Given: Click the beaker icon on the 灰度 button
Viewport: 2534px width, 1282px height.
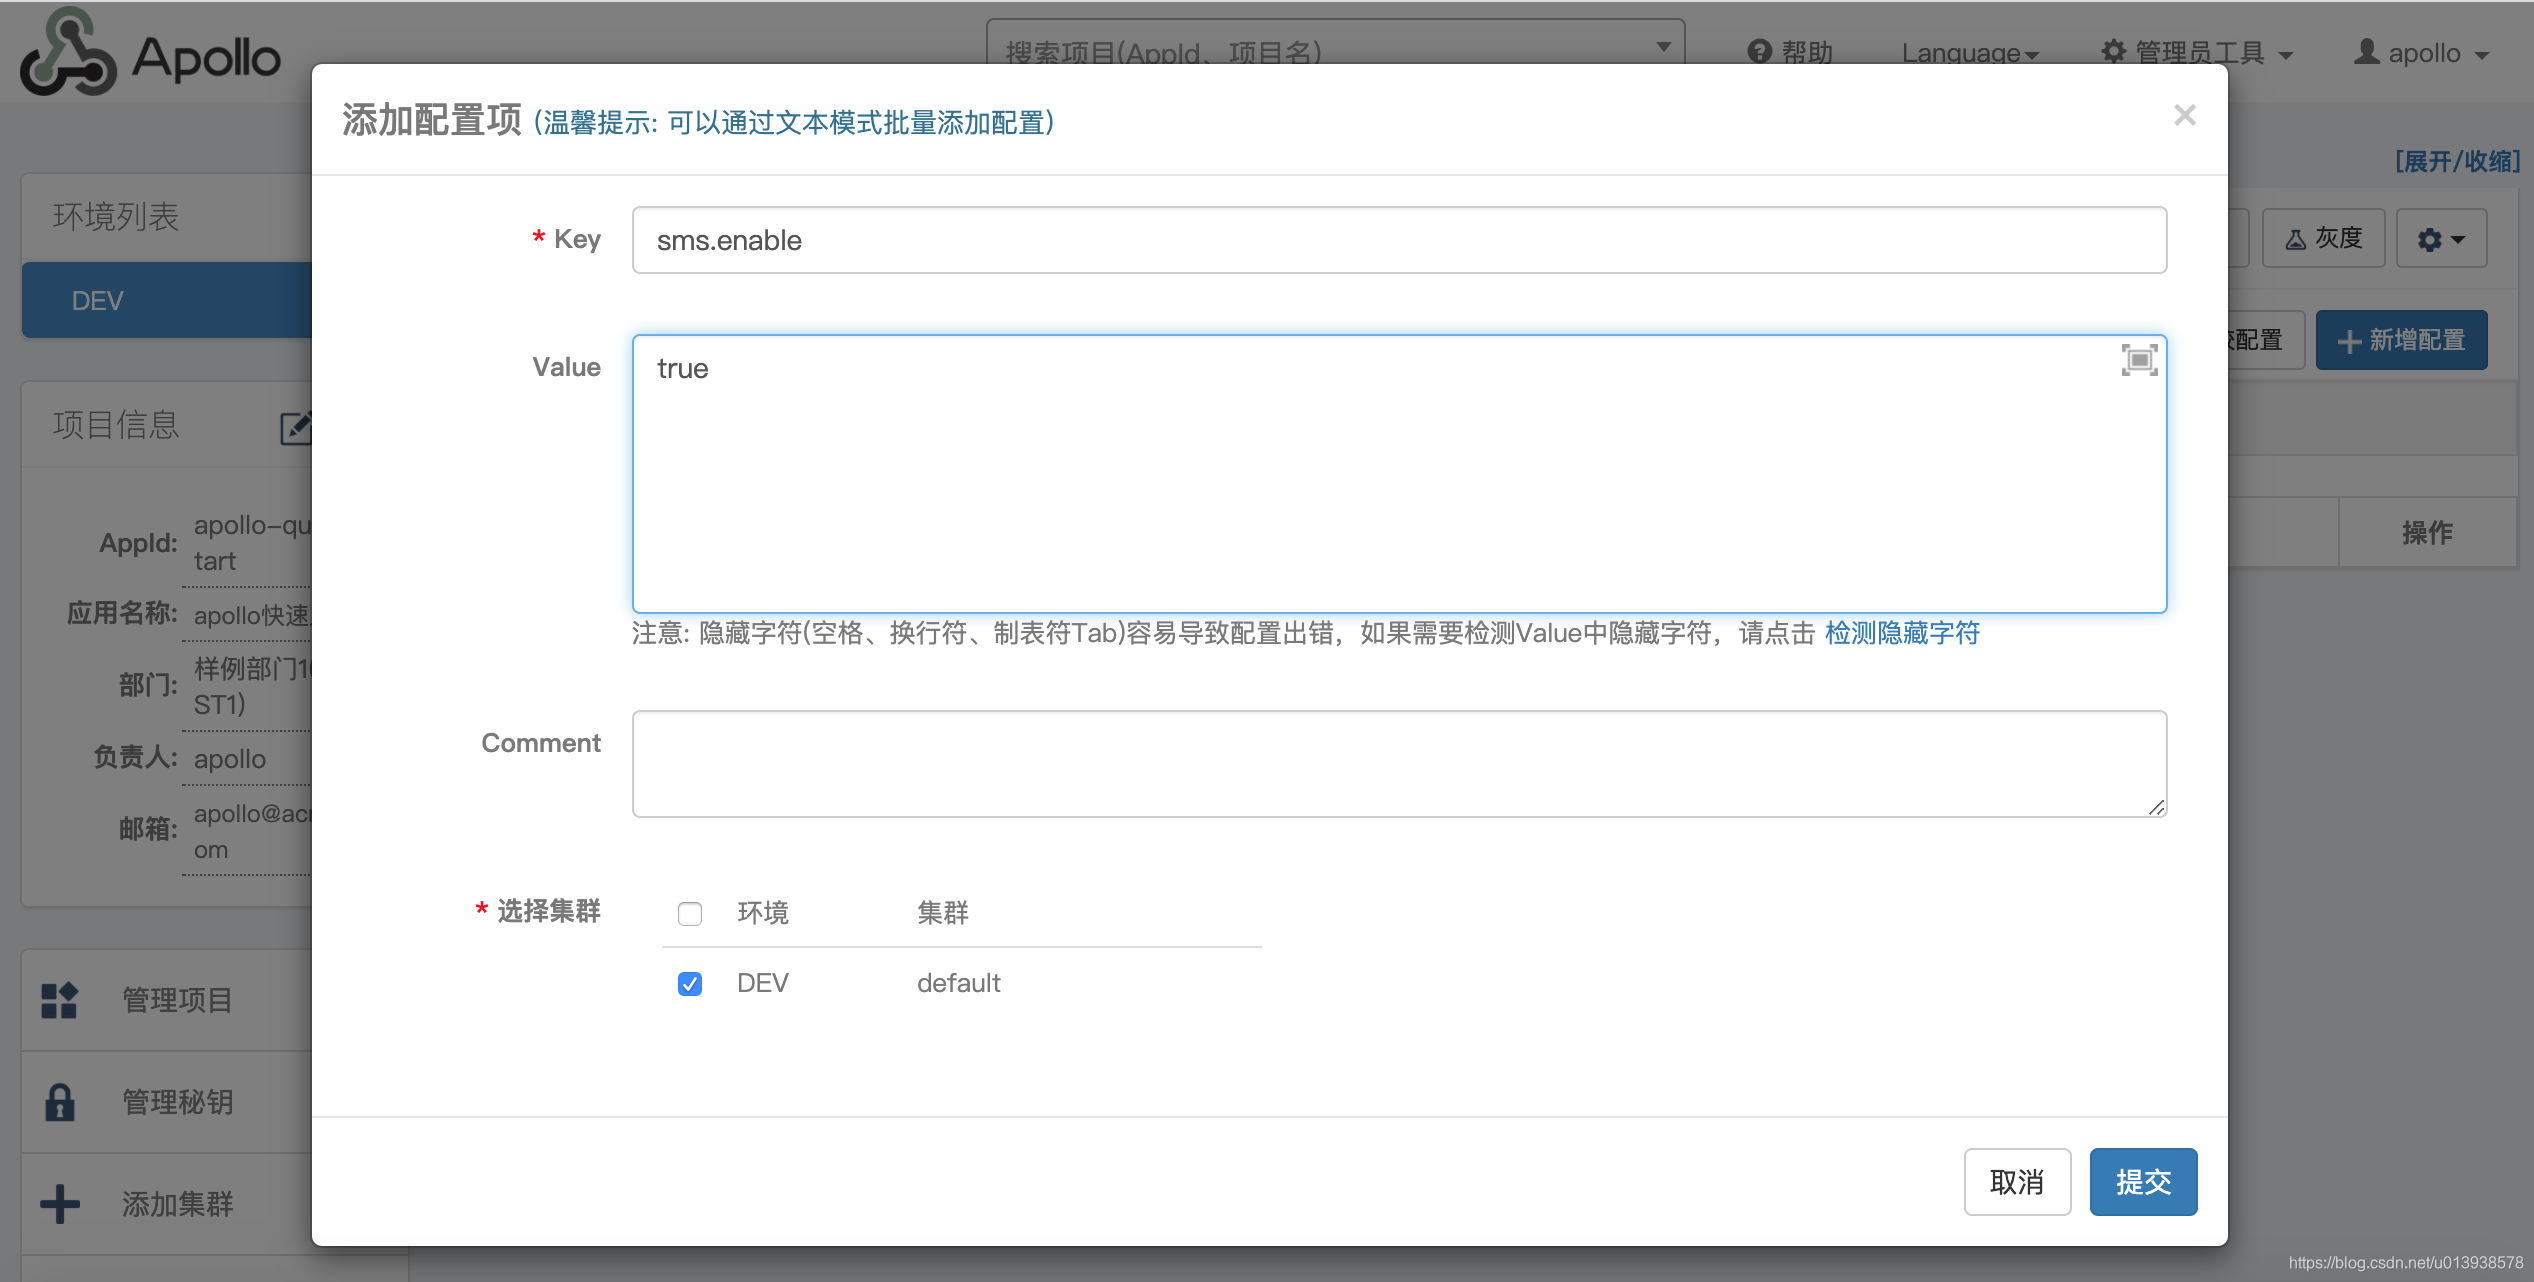Looking at the screenshot, I should click(x=2295, y=237).
